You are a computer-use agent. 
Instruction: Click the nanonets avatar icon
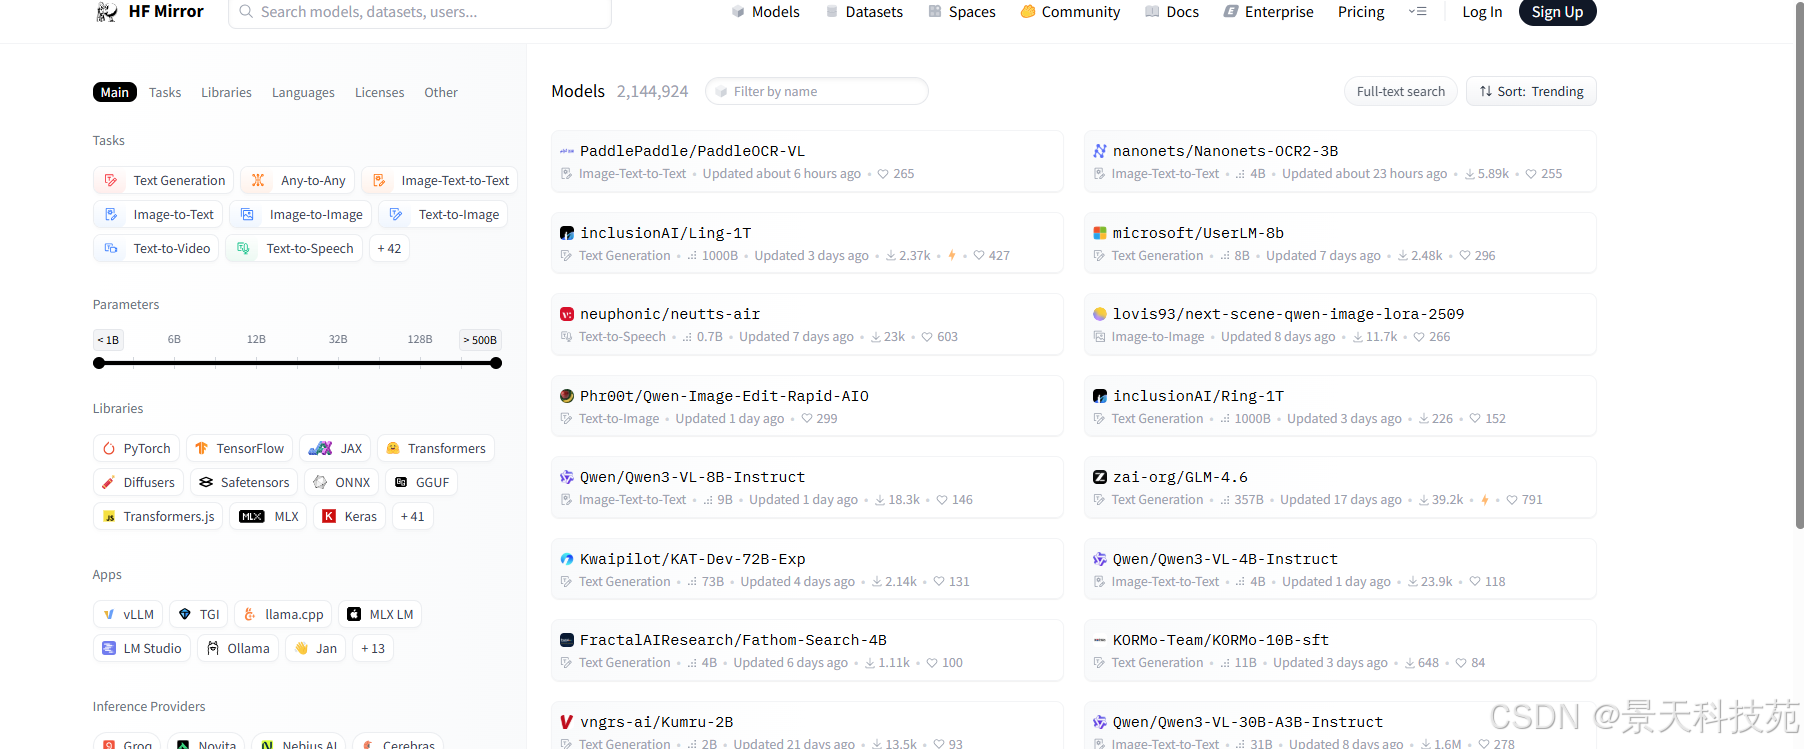tap(1100, 151)
